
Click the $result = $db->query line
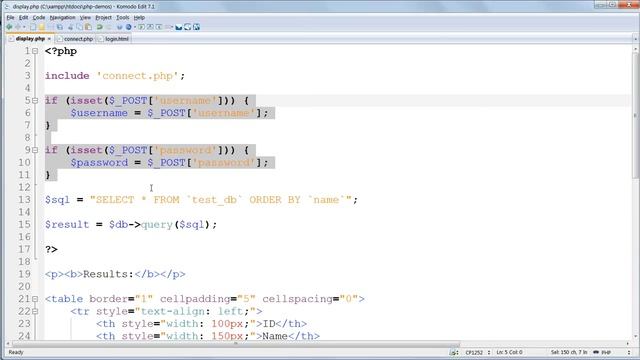131,224
